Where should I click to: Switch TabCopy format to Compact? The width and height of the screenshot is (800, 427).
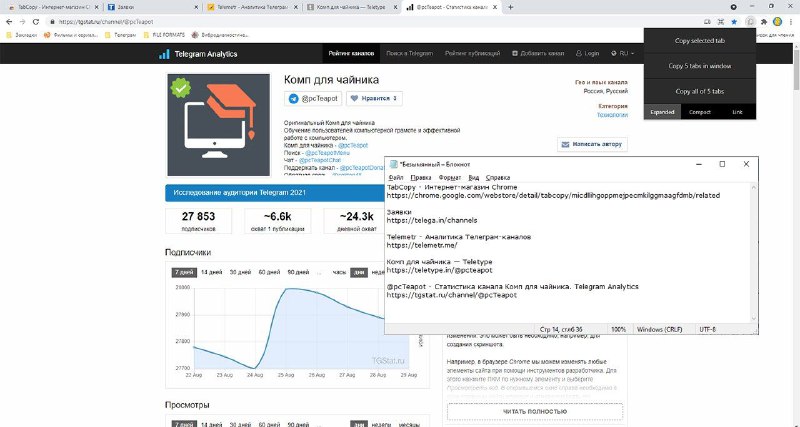699,112
